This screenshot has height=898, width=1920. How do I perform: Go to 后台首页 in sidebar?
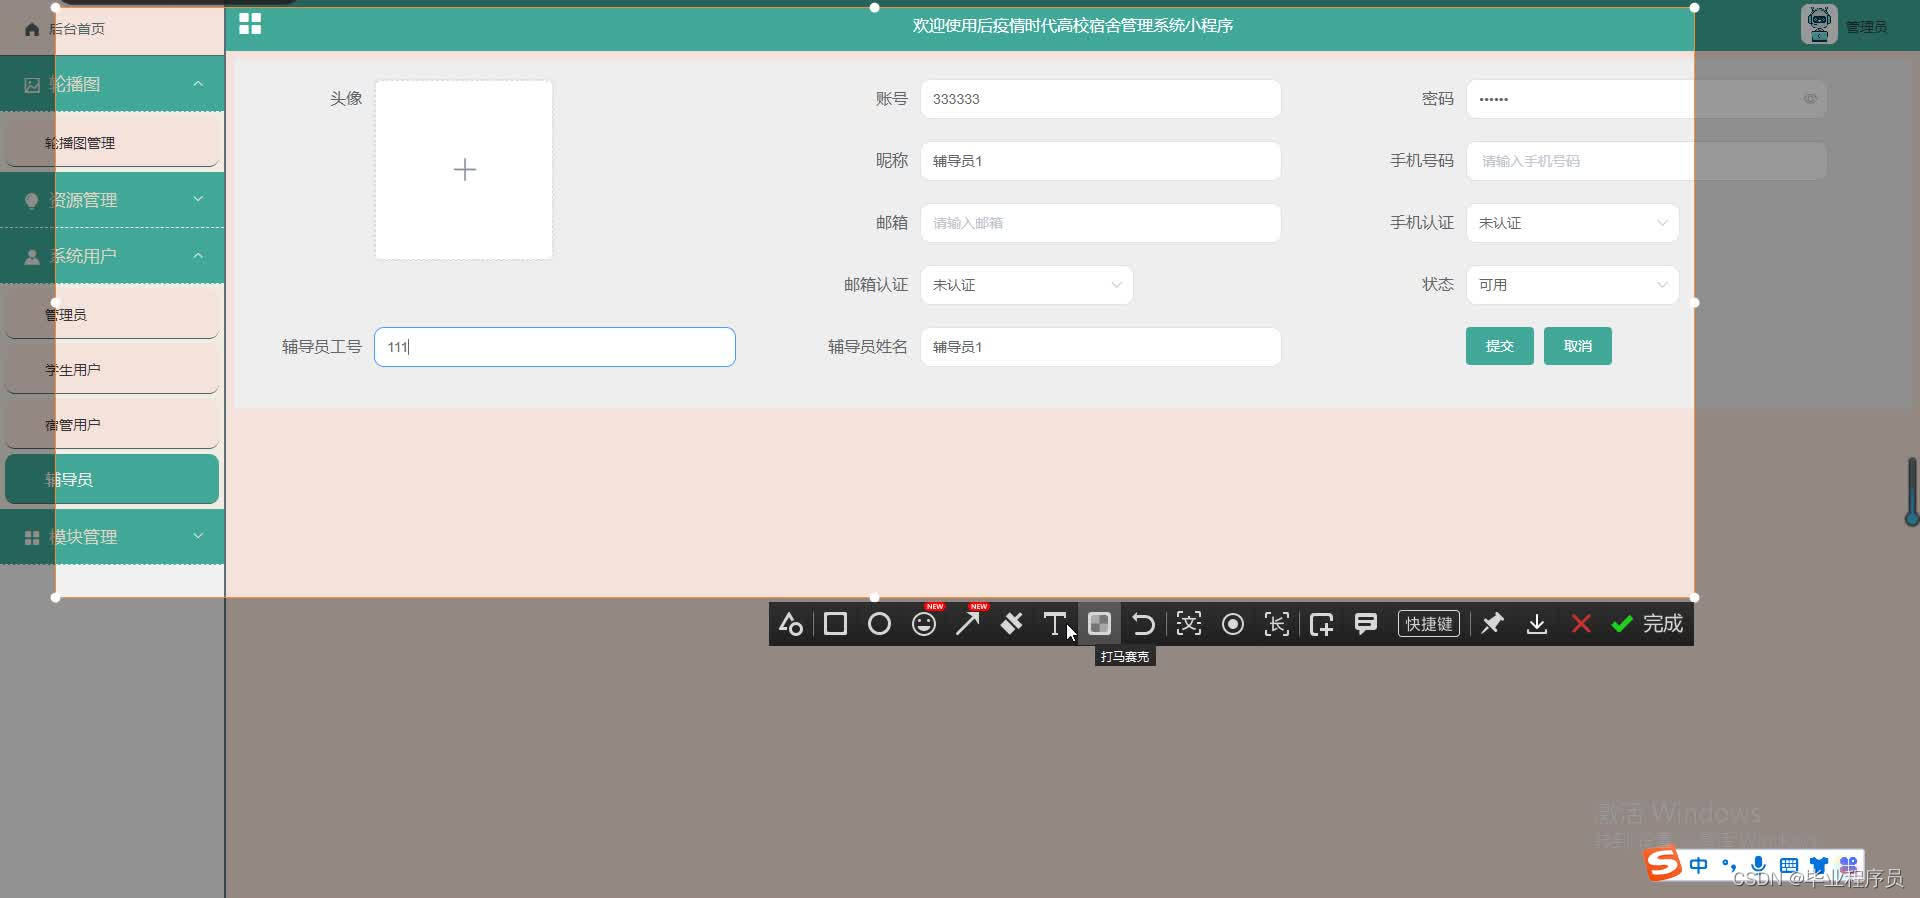coord(112,28)
